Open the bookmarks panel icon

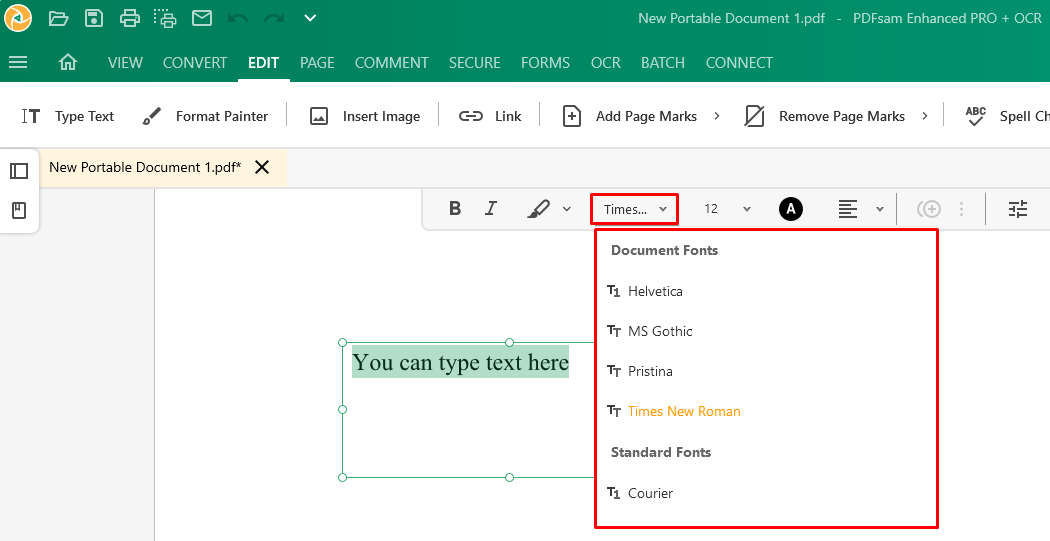pyautogui.click(x=19, y=210)
